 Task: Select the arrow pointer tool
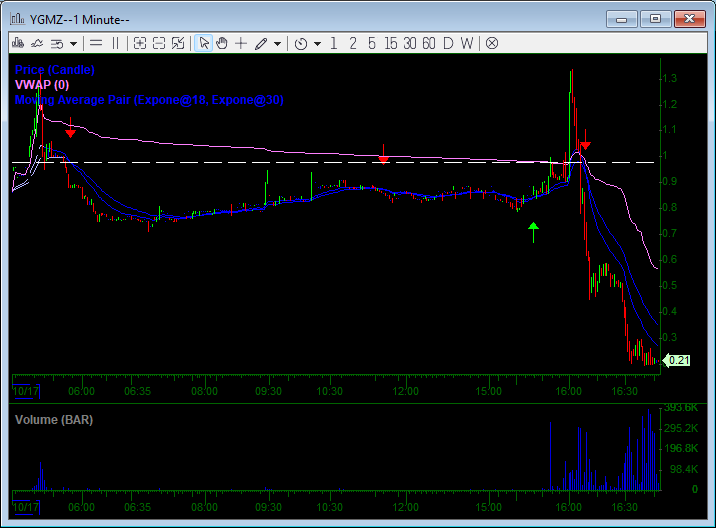(x=204, y=43)
